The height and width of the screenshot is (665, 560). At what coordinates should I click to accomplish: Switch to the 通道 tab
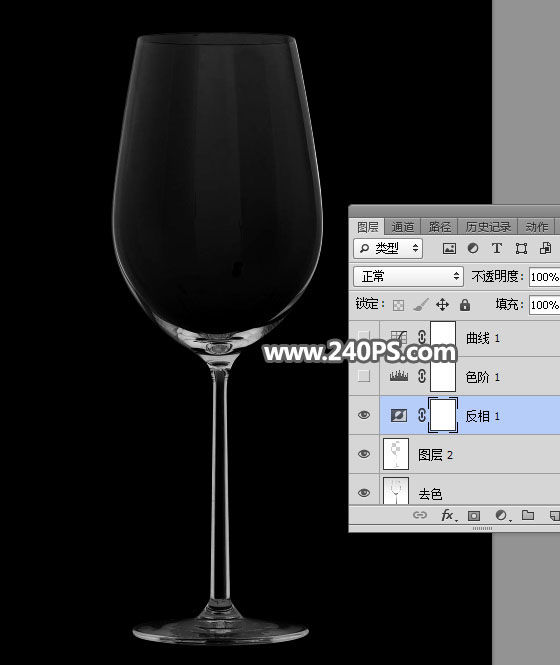pyautogui.click(x=402, y=227)
